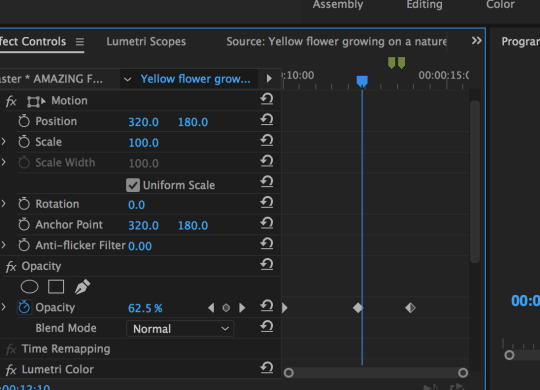Expand the Scale Width property

pyautogui.click(x=3, y=162)
